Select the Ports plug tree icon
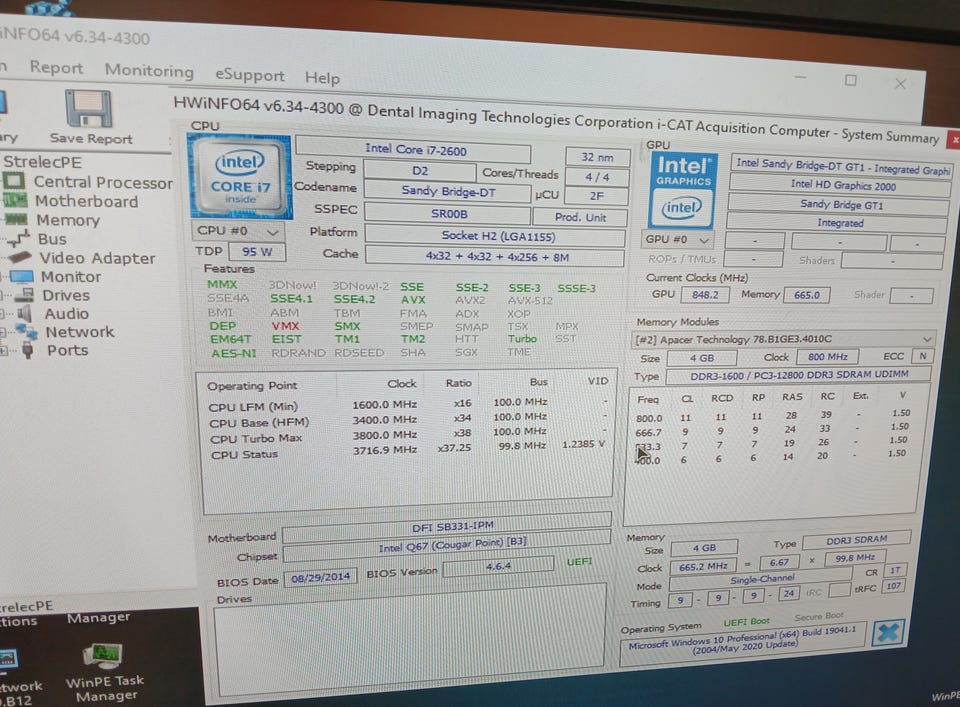 28,350
